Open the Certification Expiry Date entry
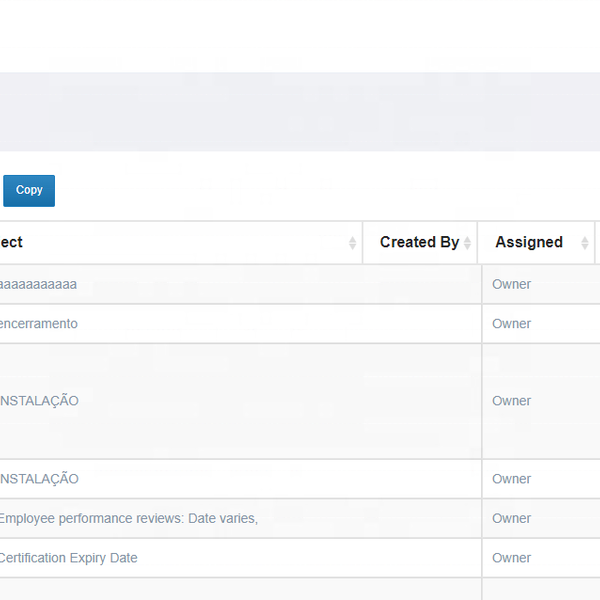The width and height of the screenshot is (600, 600). (68, 558)
